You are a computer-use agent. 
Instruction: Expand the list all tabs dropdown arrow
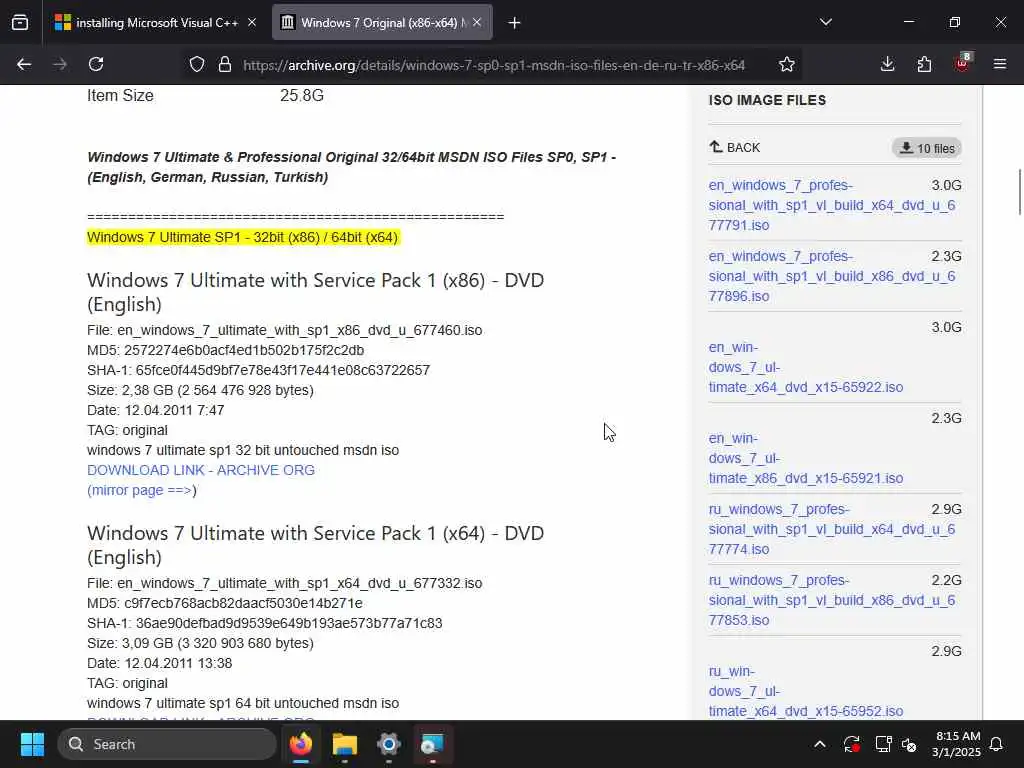click(x=826, y=22)
